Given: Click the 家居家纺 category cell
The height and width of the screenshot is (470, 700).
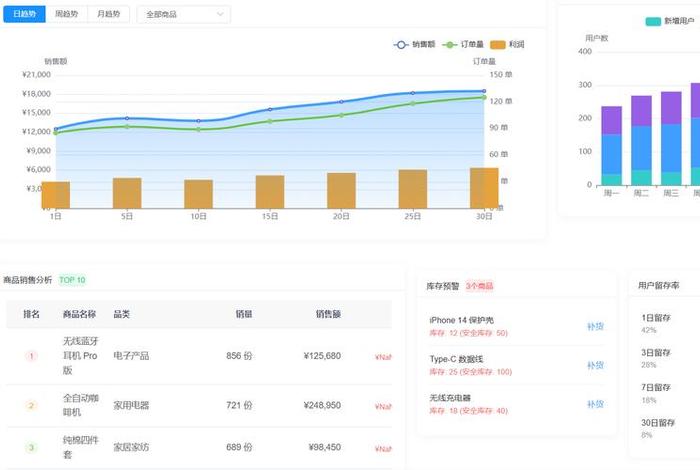Looking at the screenshot, I should [131, 447].
